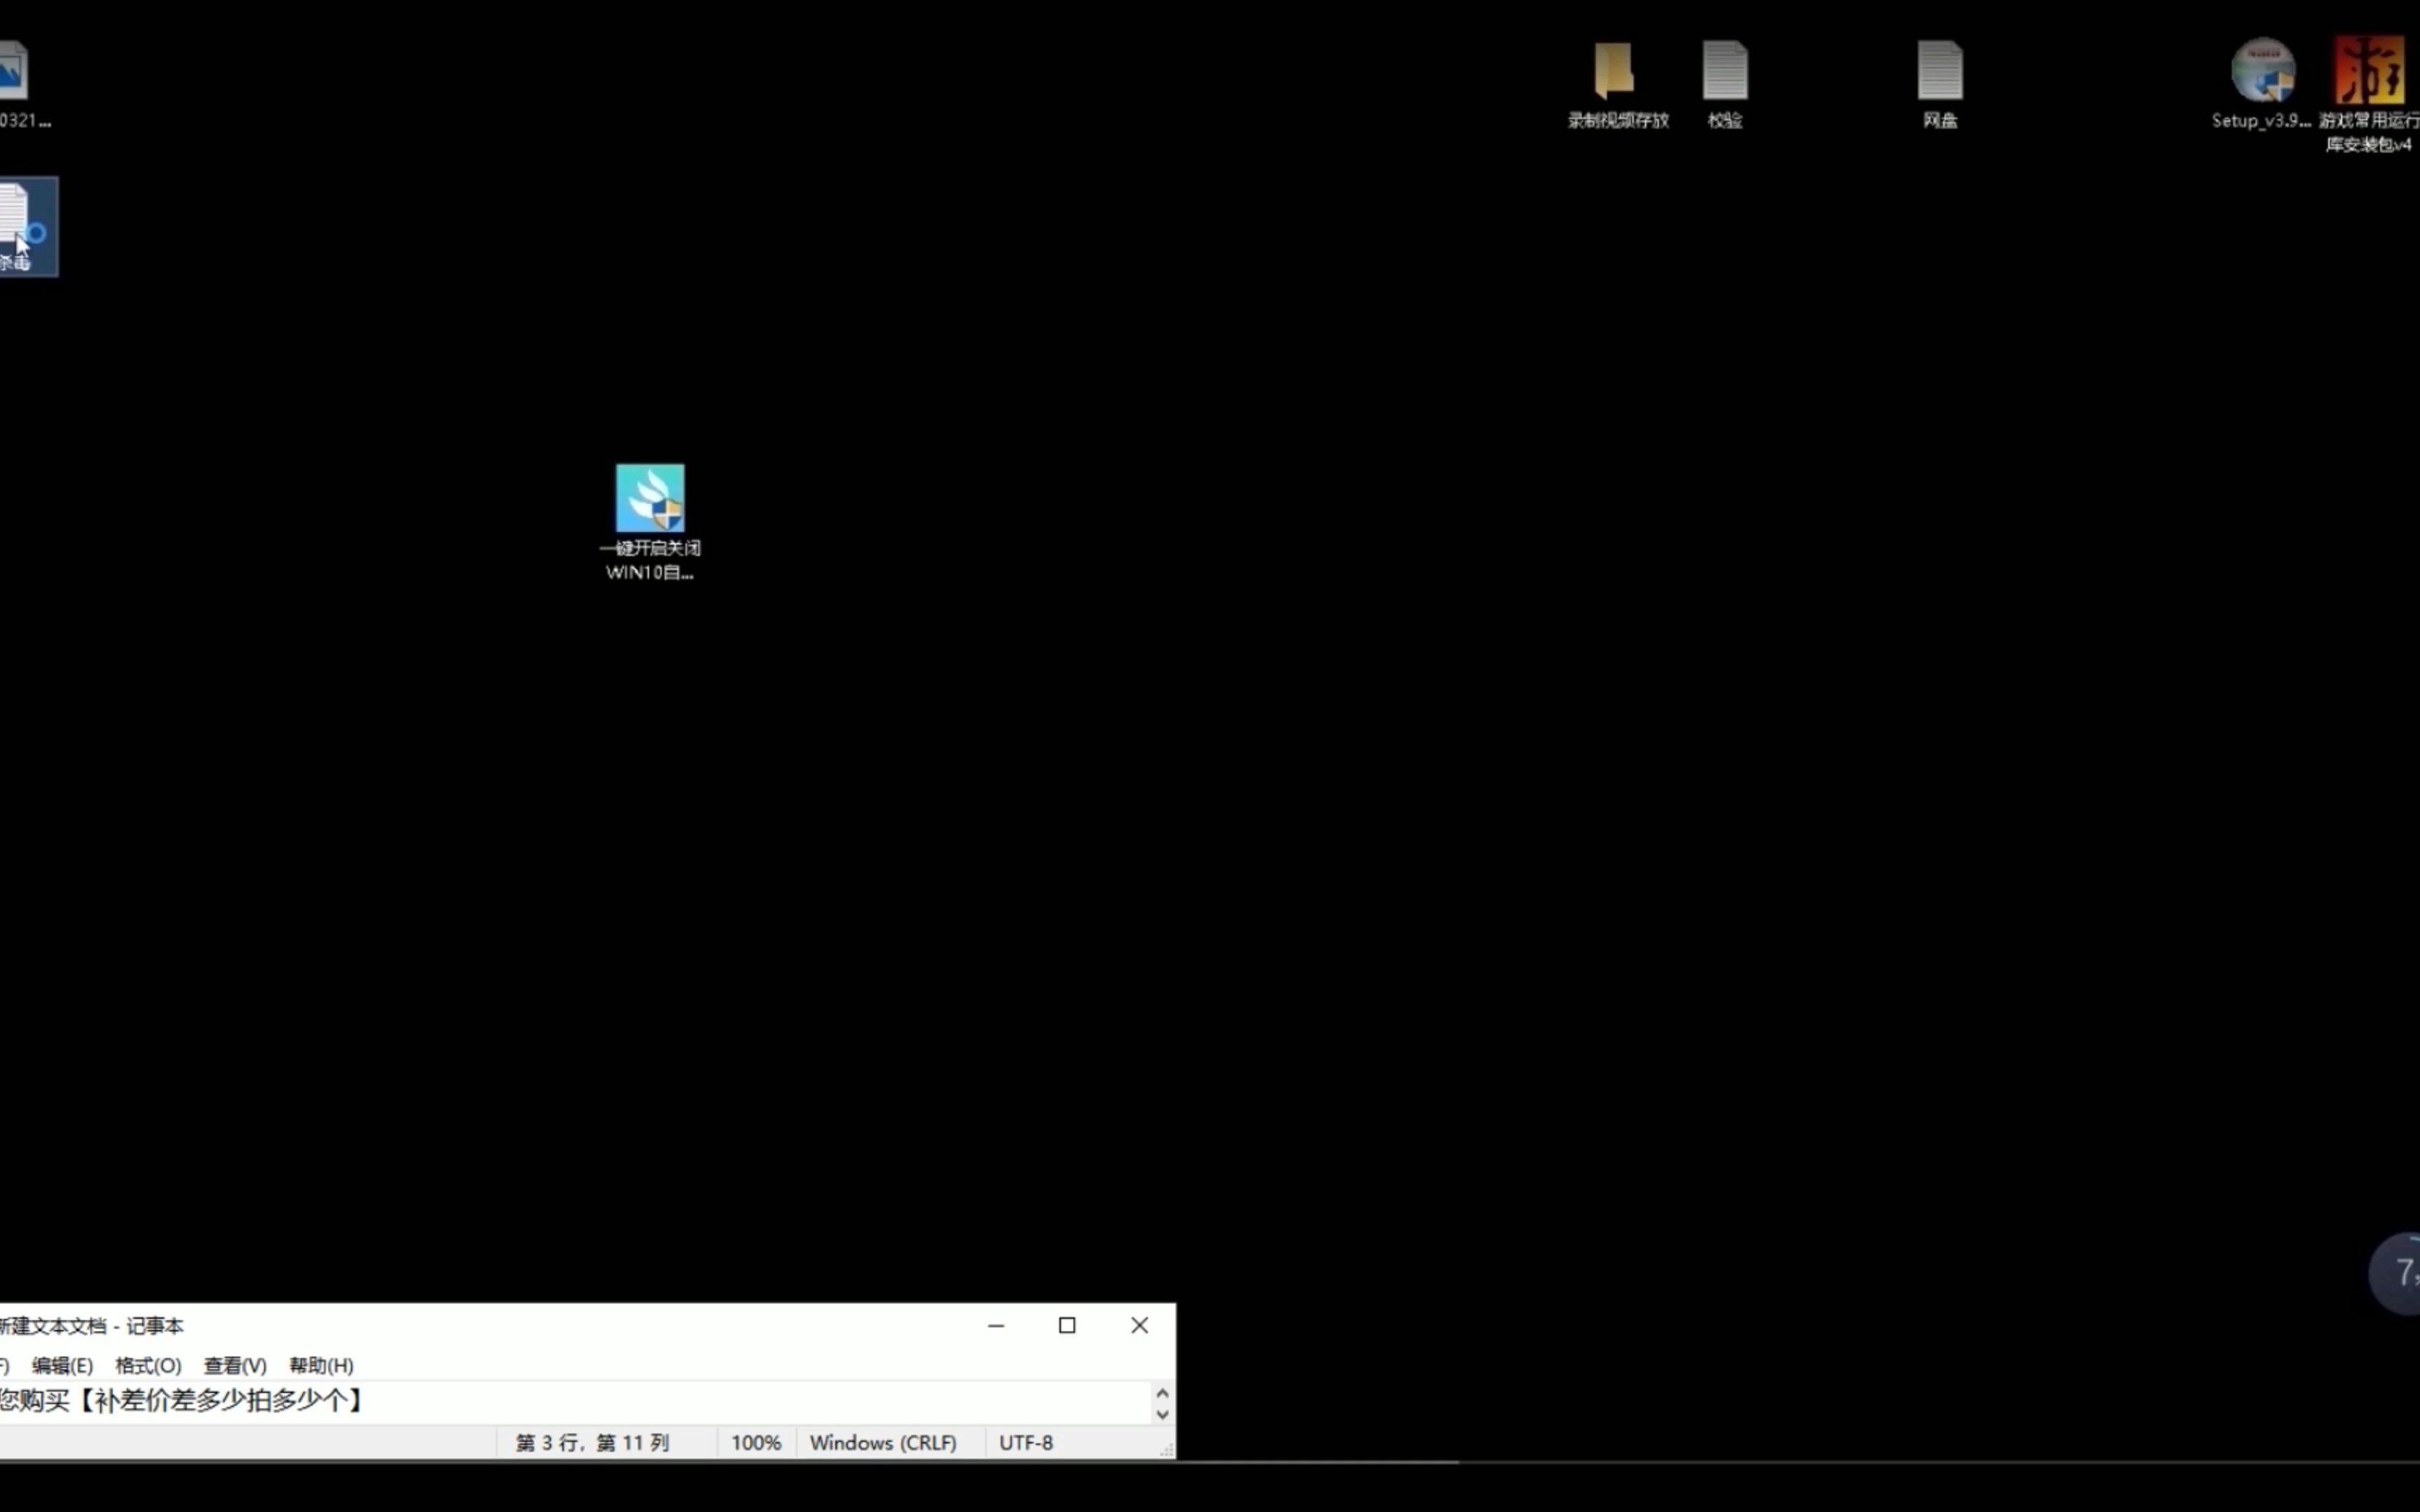This screenshot has height=1512, width=2420.
Task: Click the Notepad title 新建文本文档 - 记事本
Action: click(x=91, y=1326)
